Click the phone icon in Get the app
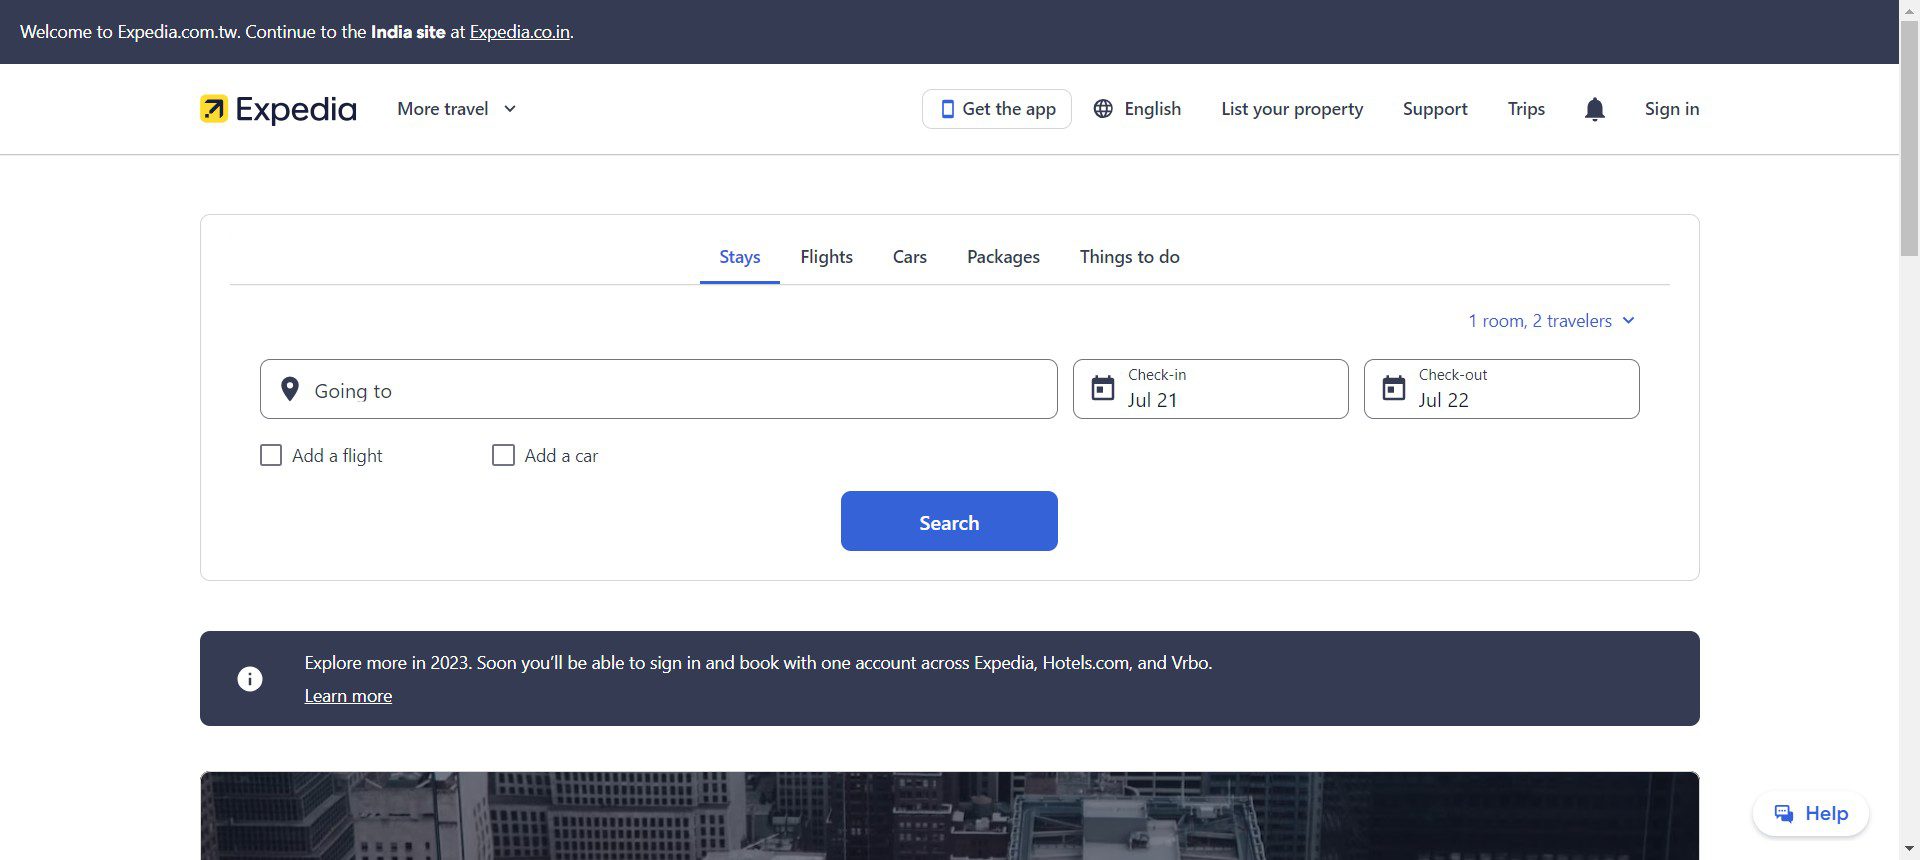 (x=947, y=109)
